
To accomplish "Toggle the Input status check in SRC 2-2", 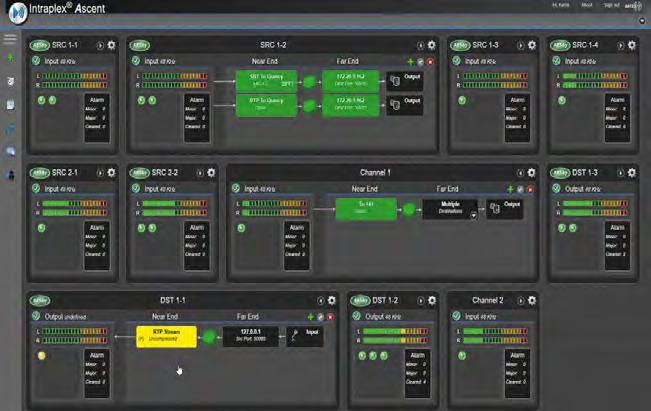I will [x=136, y=188].
